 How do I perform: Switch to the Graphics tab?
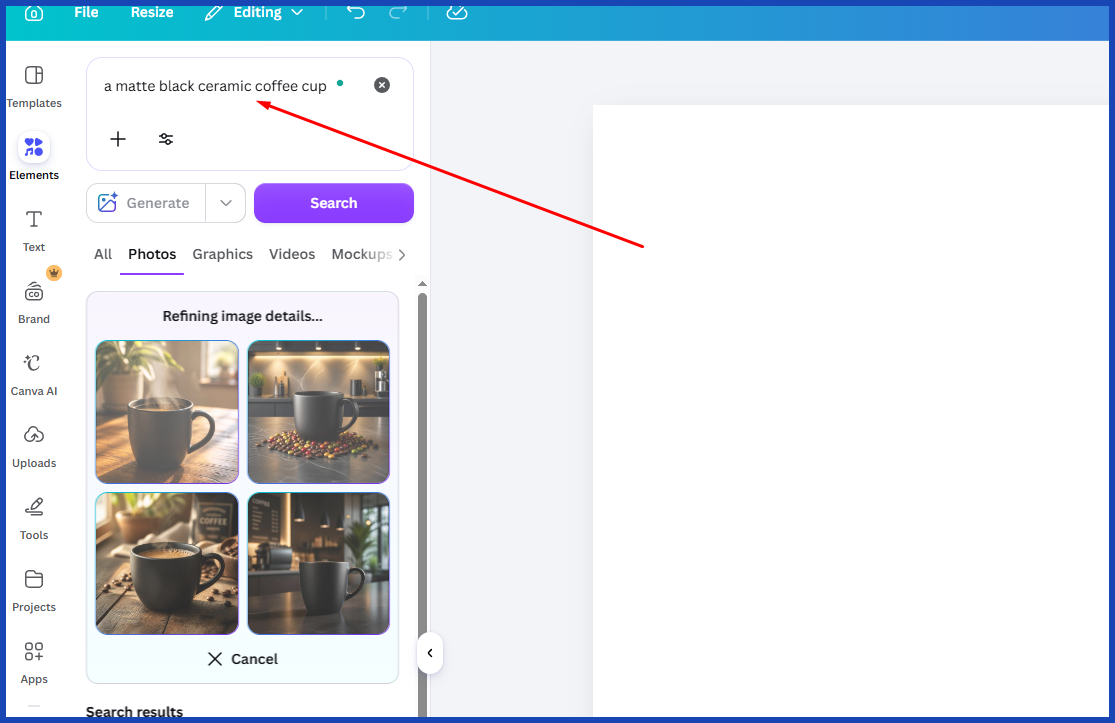pyautogui.click(x=223, y=255)
